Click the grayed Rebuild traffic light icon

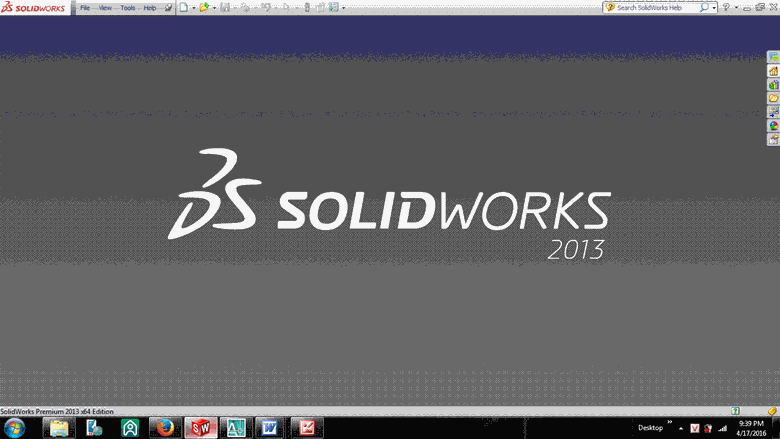307,7
